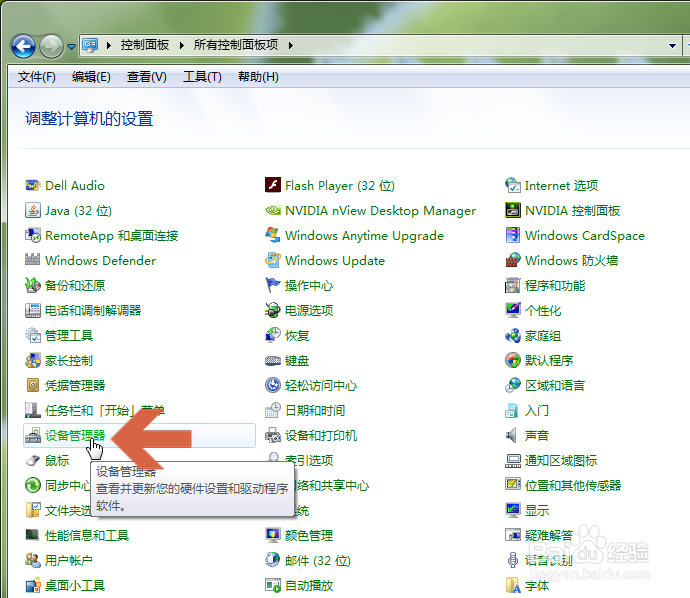Click the Forward navigation arrow button
690x598 pixels.
[x=51, y=46]
